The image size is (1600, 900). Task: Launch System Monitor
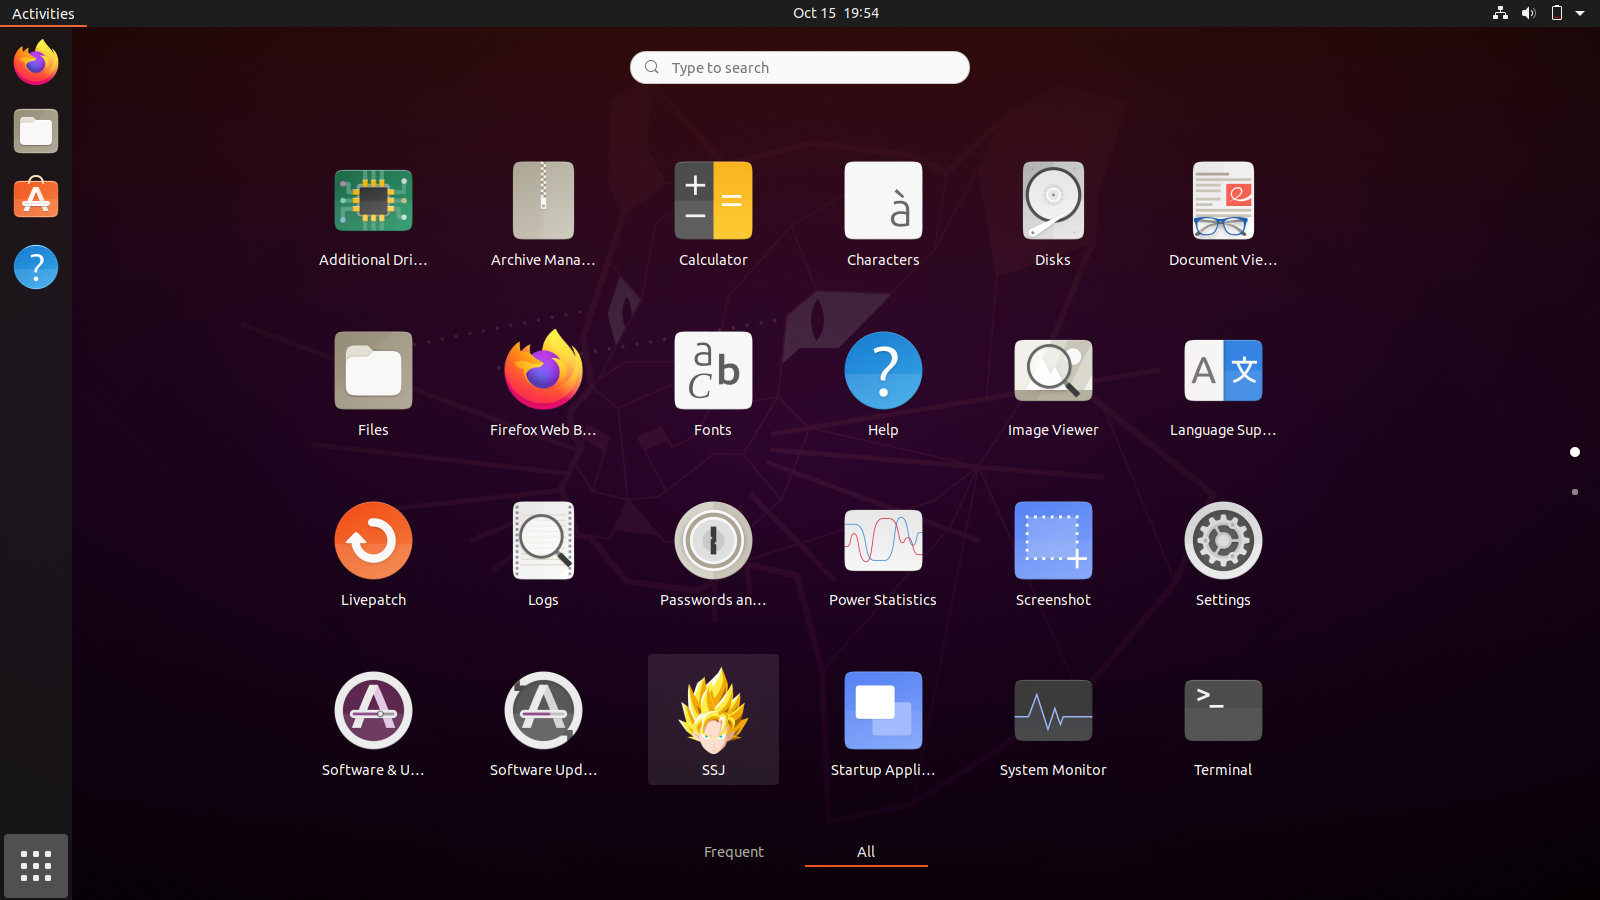(x=1053, y=725)
